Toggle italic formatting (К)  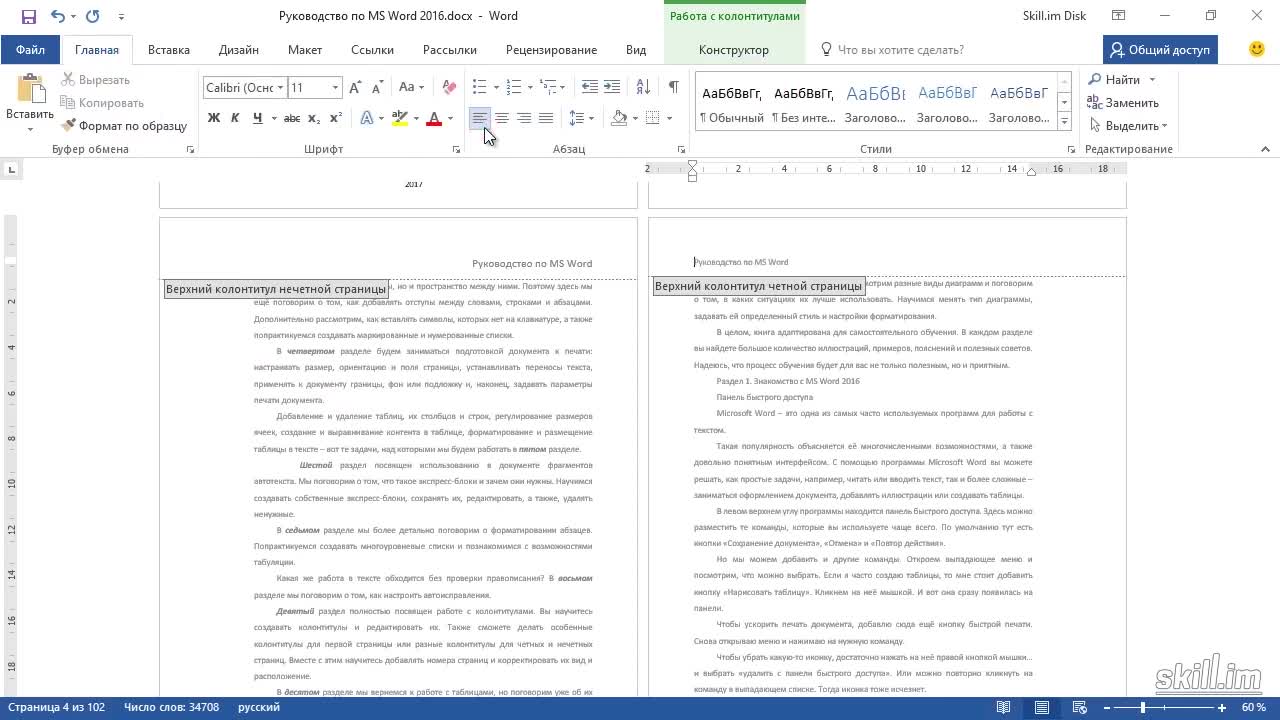pos(235,118)
